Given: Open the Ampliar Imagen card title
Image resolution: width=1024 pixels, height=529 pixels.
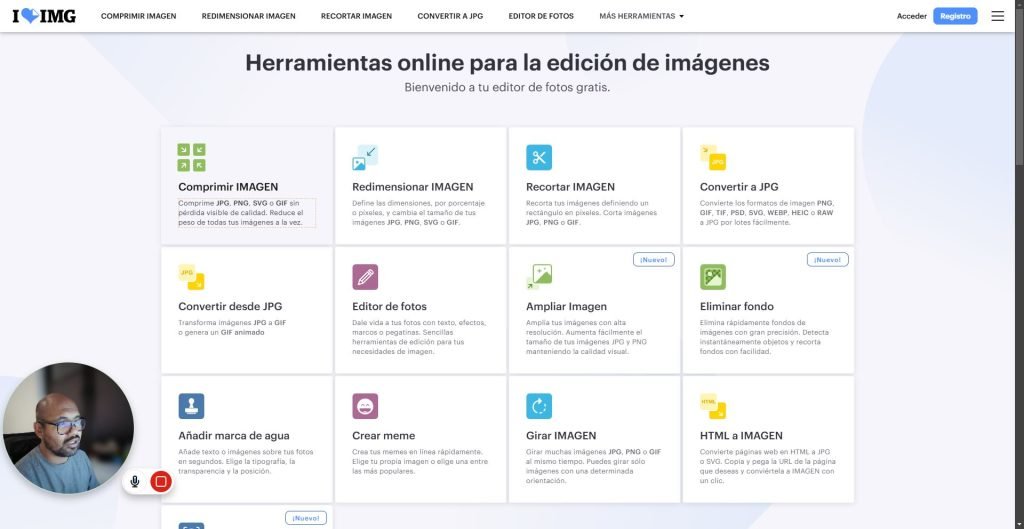Looking at the screenshot, I should click(566, 306).
